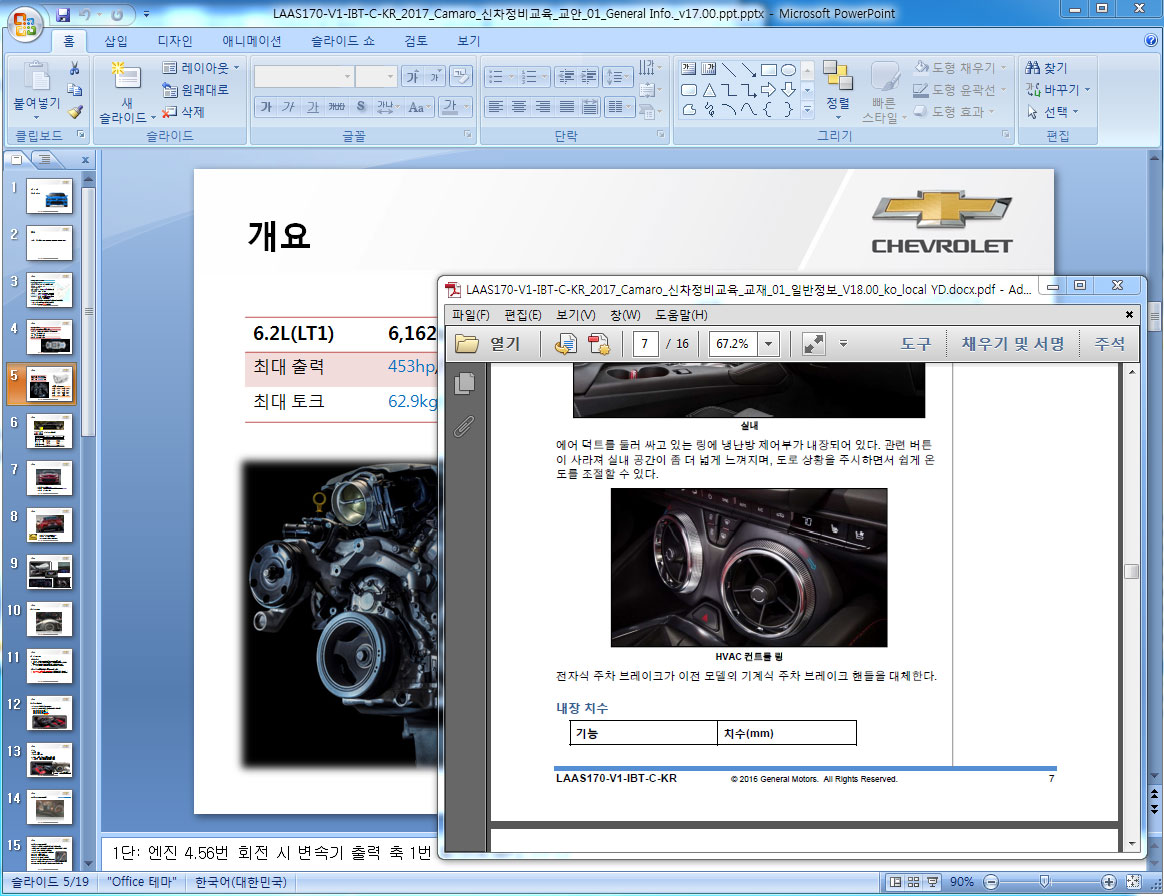Save the presentation with the floppy icon

pos(63,14)
